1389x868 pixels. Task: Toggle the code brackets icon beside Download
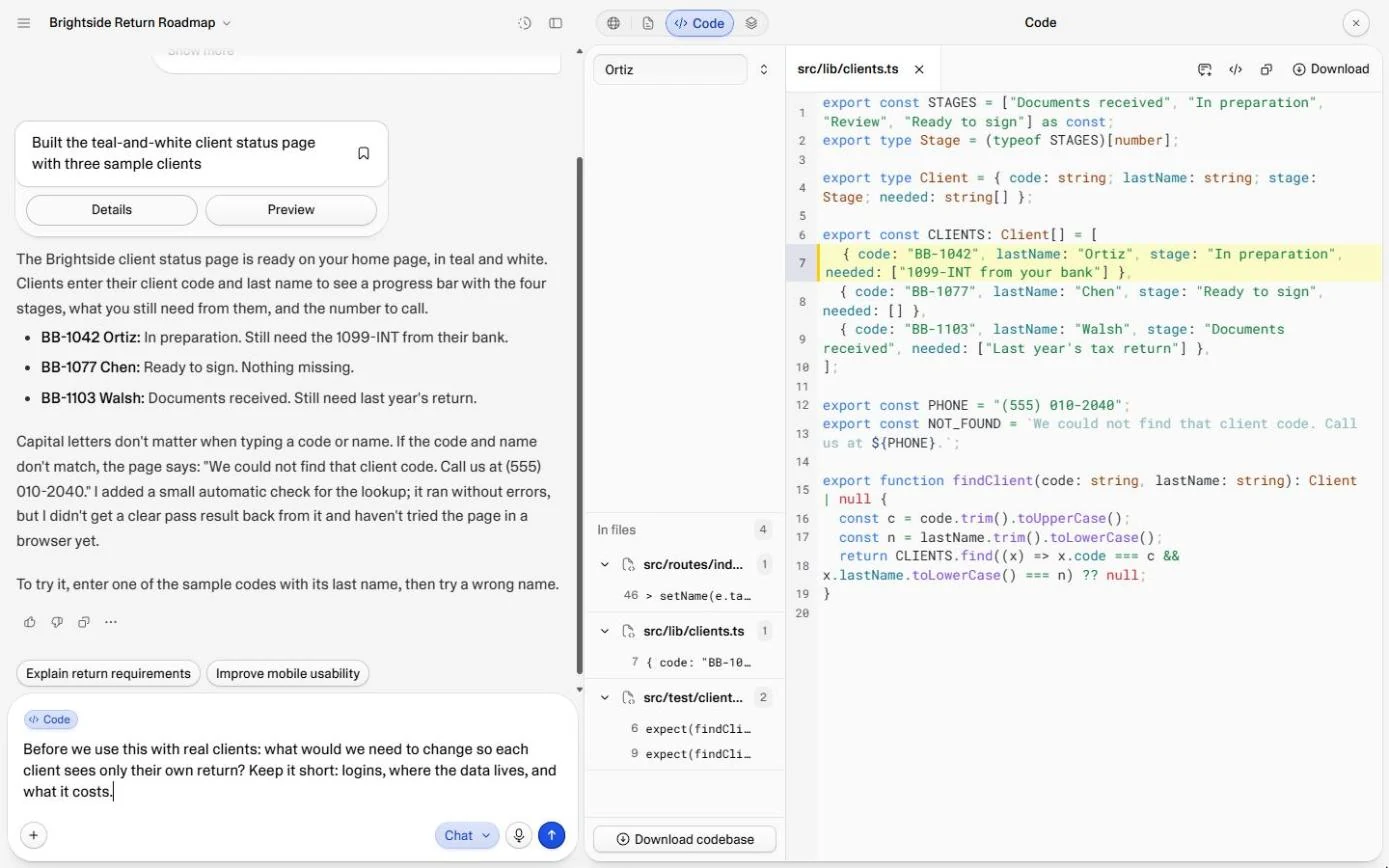pyautogui.click(x=1236, y=69)
